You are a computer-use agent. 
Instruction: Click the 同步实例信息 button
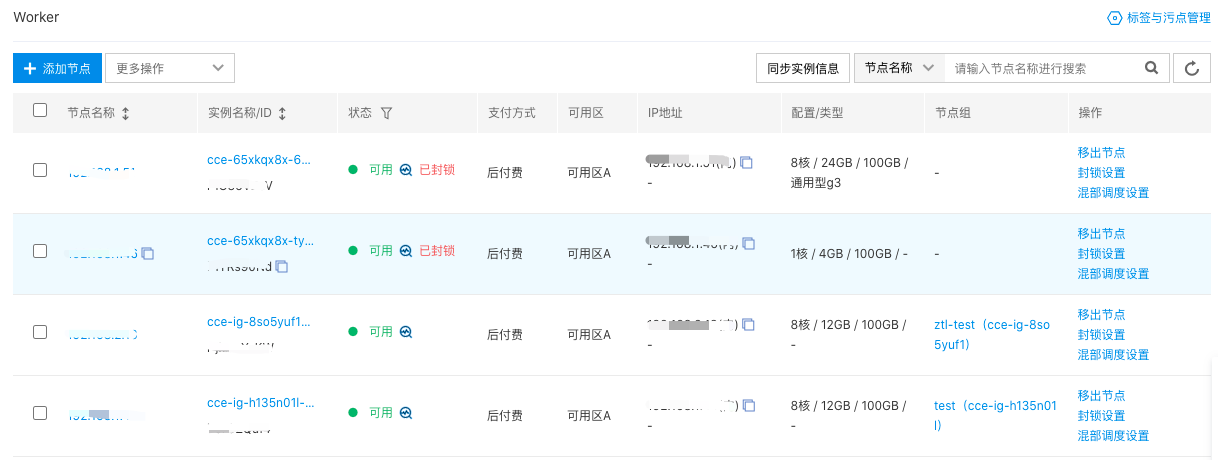pyautogui.click(x=803, y=68)
